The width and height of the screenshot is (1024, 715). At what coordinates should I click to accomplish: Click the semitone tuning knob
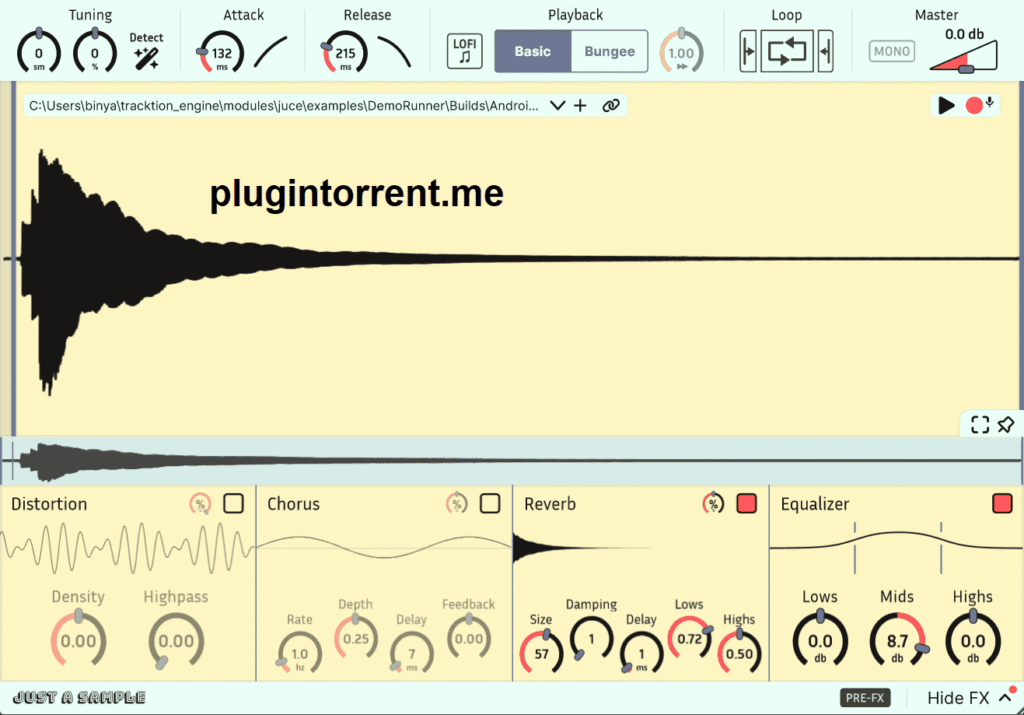click(x=39, y=52)
